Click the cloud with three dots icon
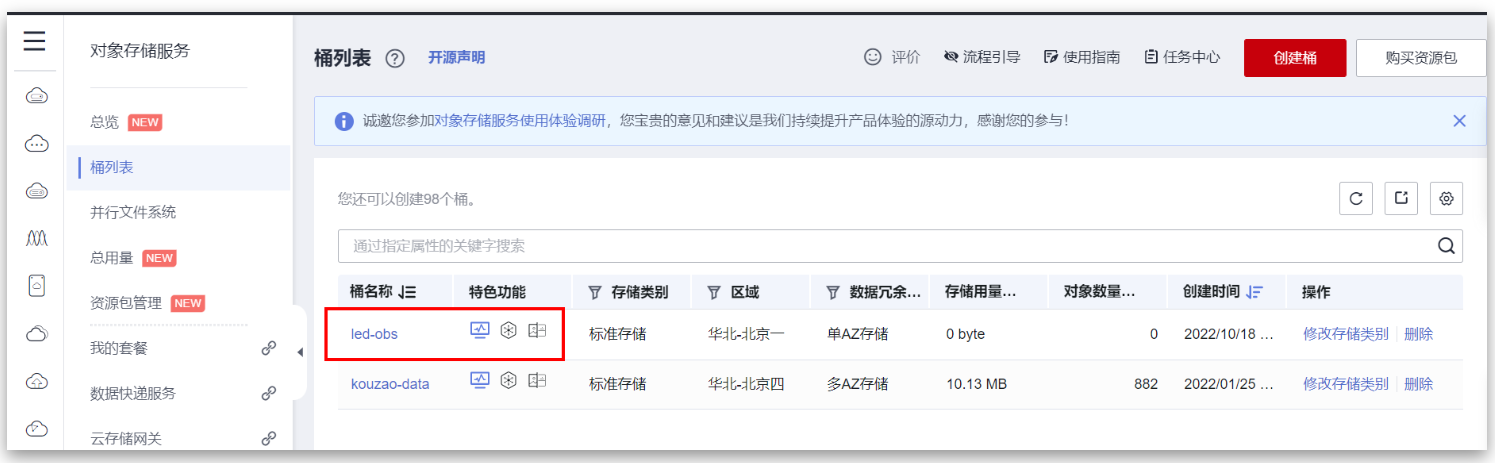1495x463 pixels. [36, 143]
